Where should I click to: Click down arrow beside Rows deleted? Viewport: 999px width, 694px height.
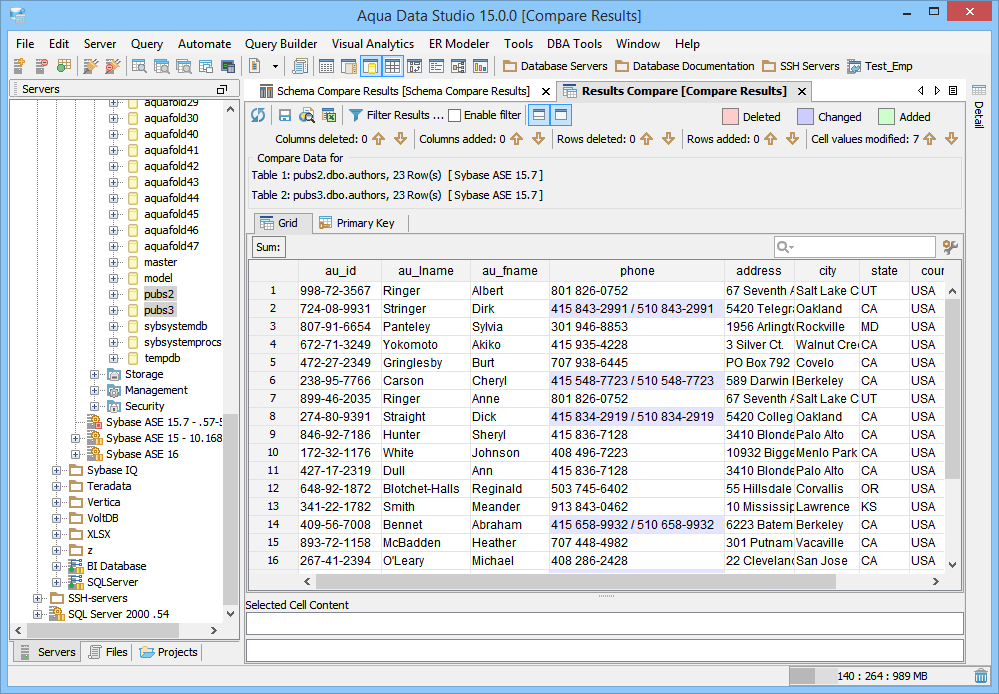pos(668,139)
